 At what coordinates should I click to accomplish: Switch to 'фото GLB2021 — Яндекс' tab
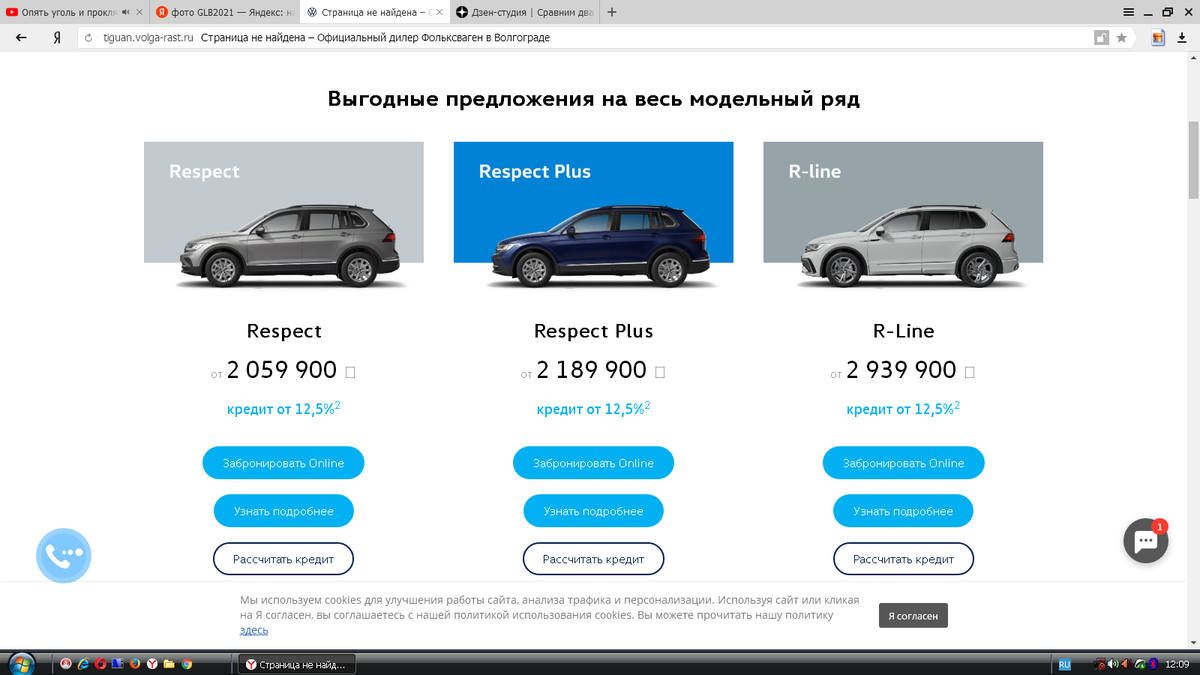(x=224, y=12)
